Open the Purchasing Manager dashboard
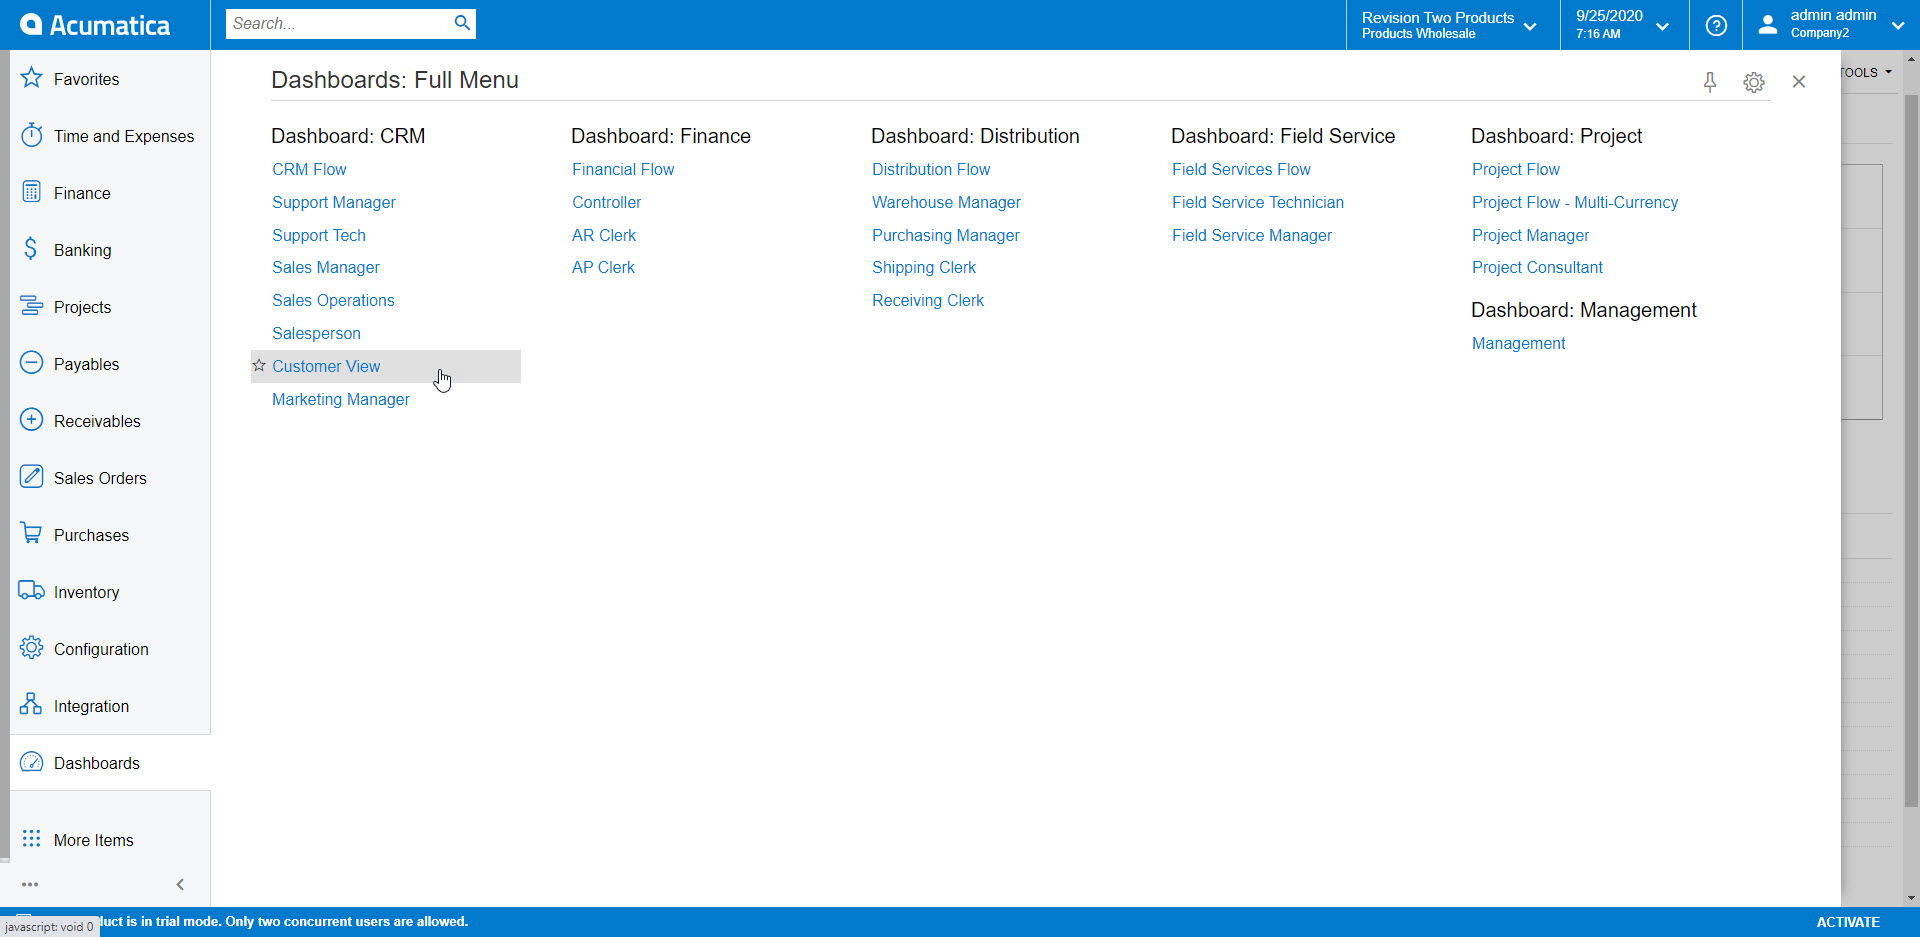Image resolution: width=1920 pixels, height=937 pixels. [x=946, y=235]
